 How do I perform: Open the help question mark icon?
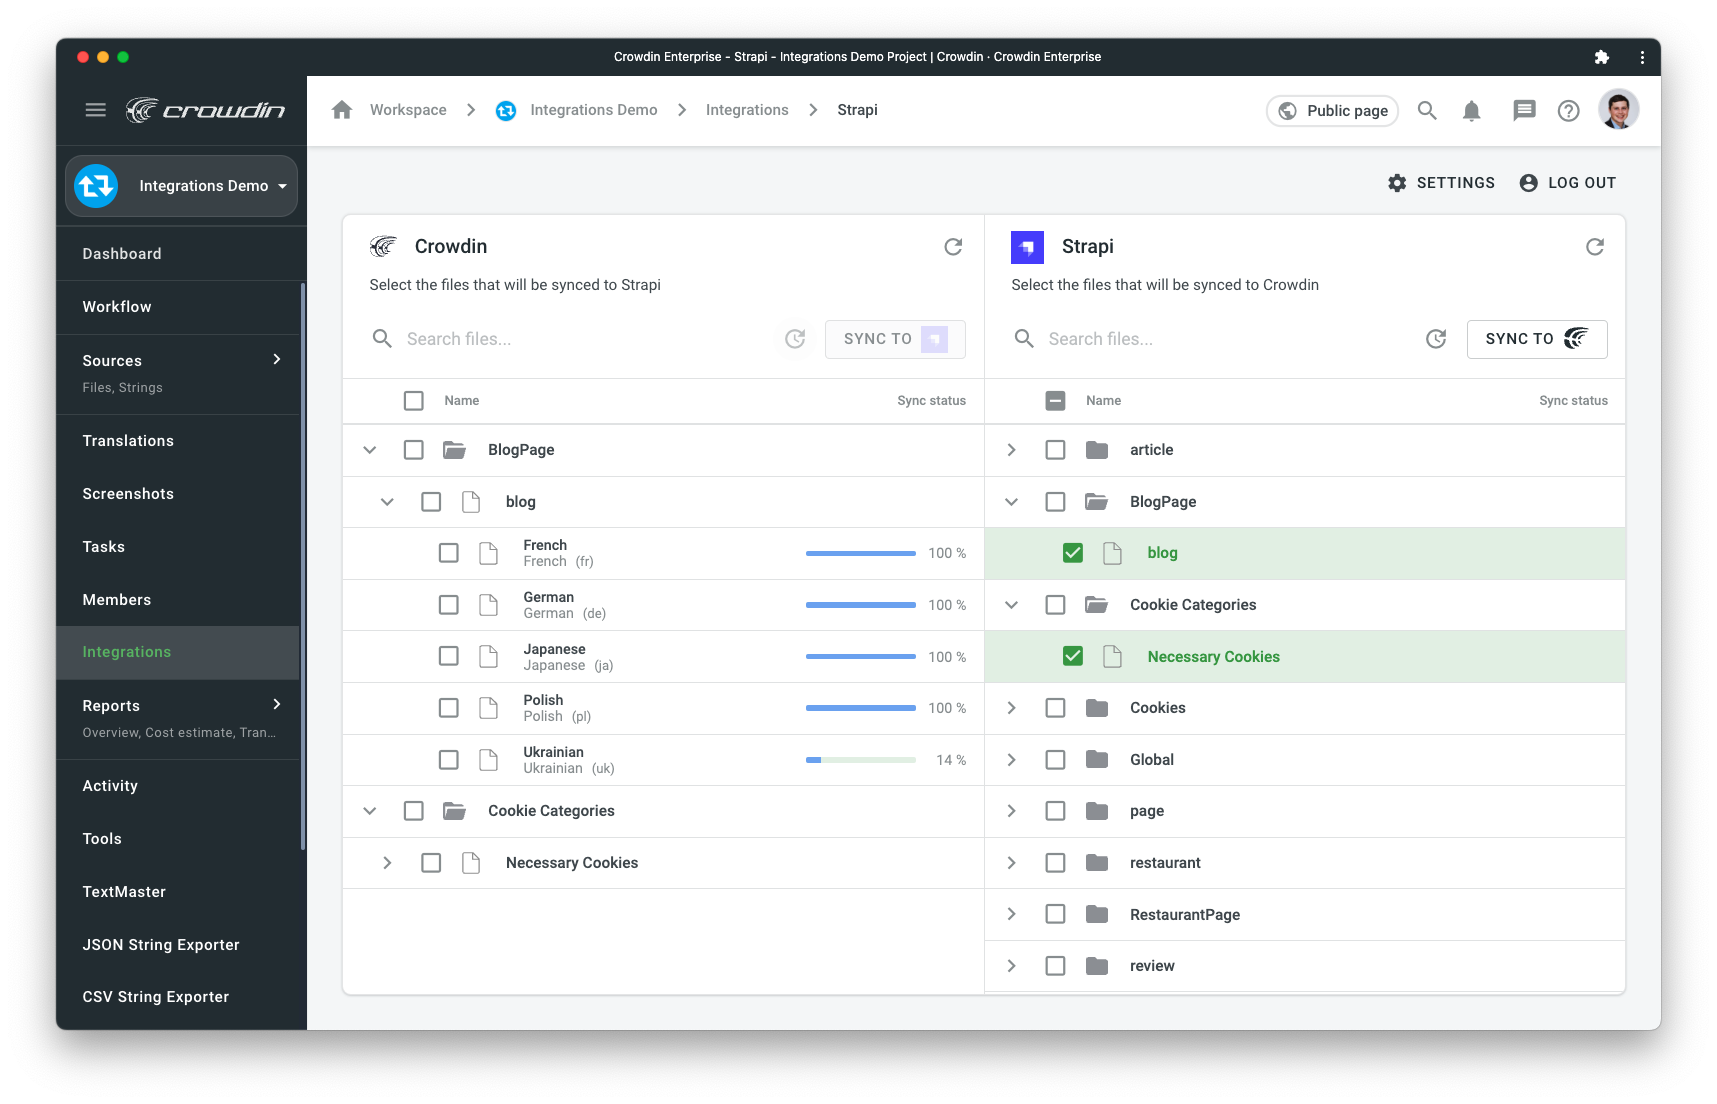[x=1568, y=111]
